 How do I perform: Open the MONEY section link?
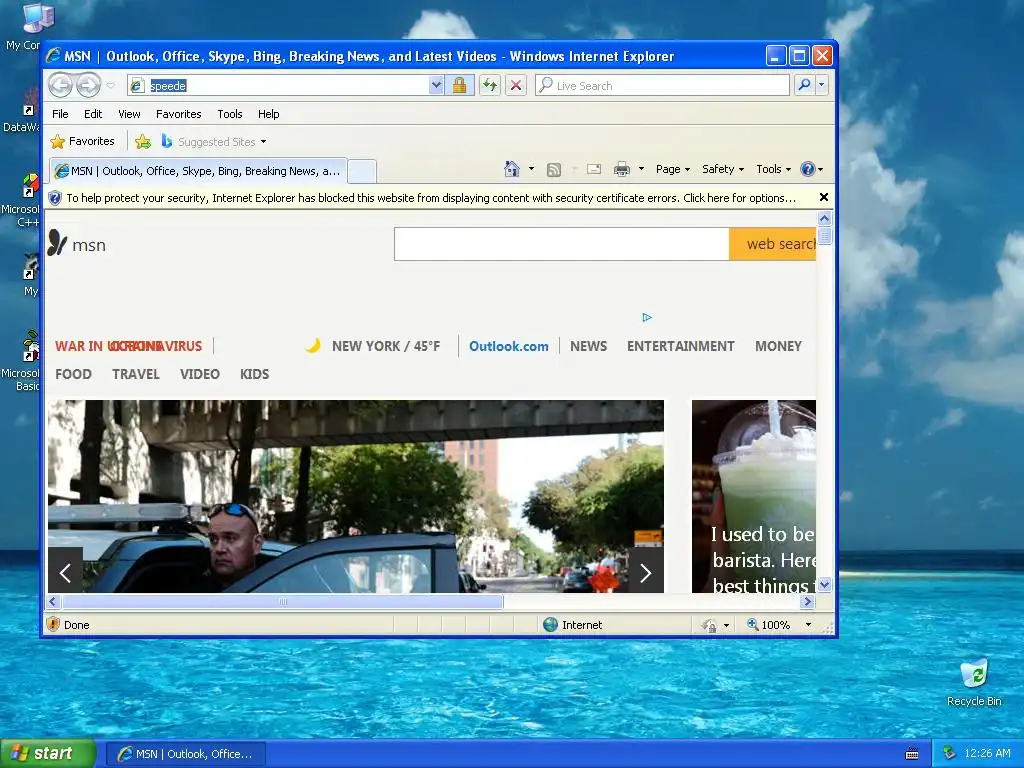(778, 346)
